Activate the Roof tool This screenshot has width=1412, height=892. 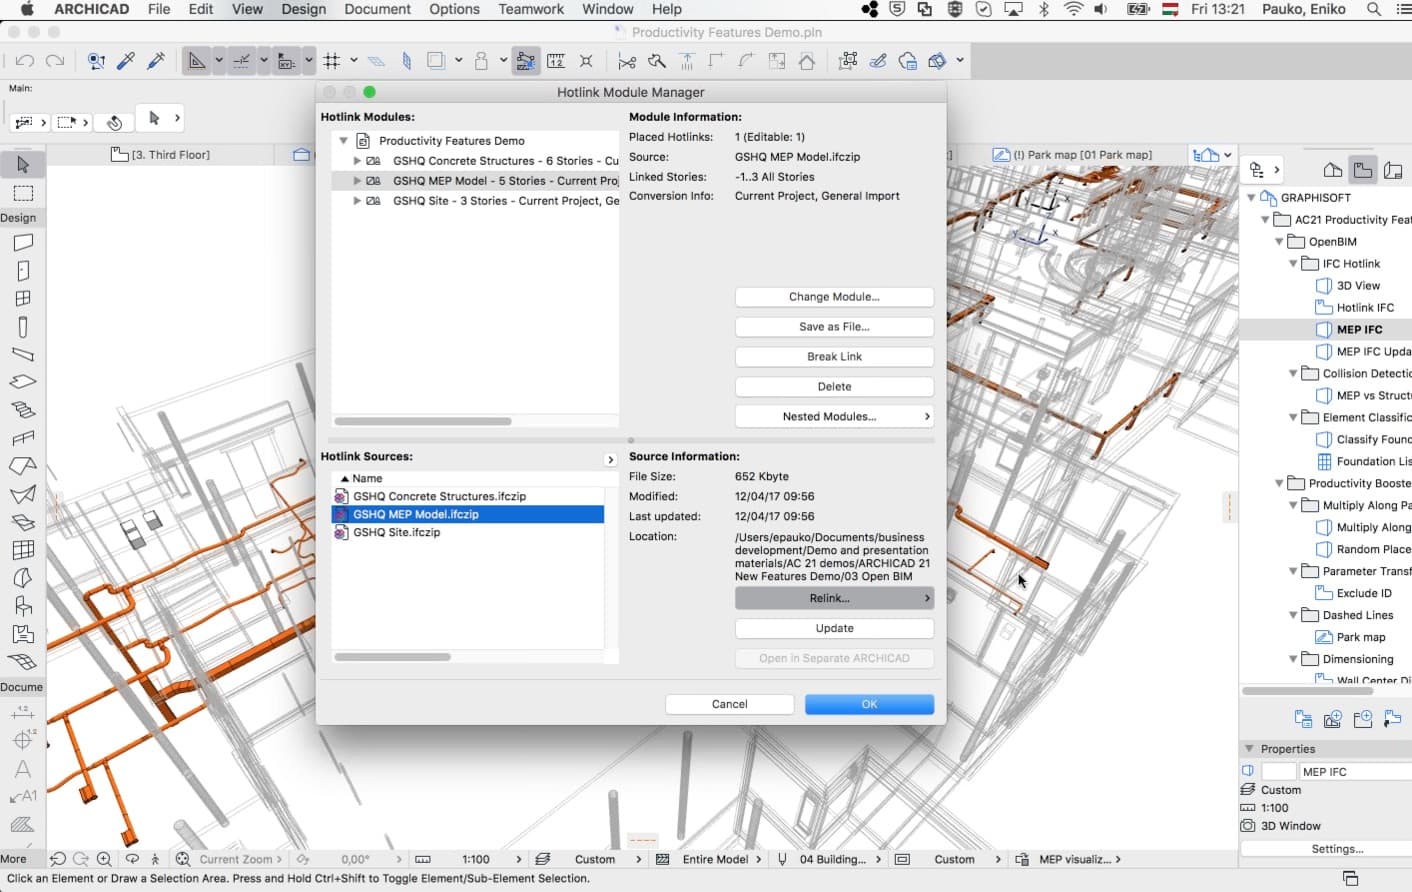click(23, 466)
